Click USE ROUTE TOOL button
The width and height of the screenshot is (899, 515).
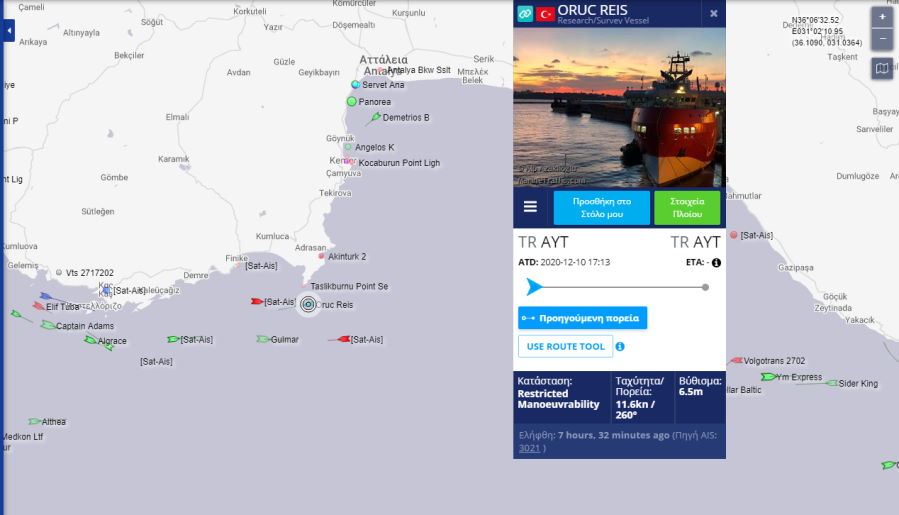click(565, 346)
